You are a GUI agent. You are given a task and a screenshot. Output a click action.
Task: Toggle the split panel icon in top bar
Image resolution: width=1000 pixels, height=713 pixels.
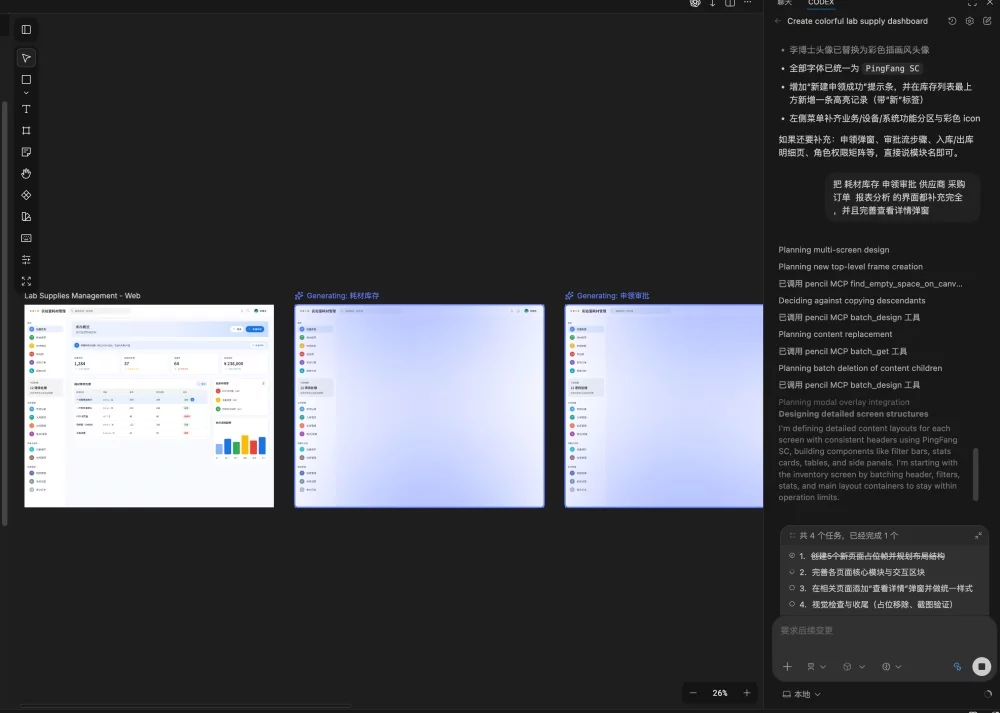pyautogui.click(x=730, y=3)
